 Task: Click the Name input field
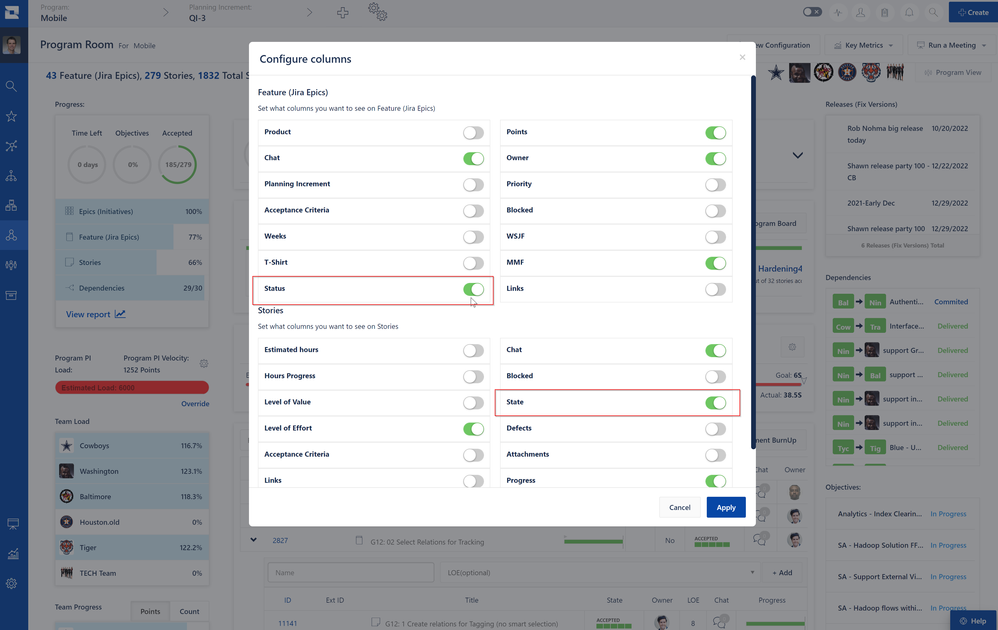[351, 573]
